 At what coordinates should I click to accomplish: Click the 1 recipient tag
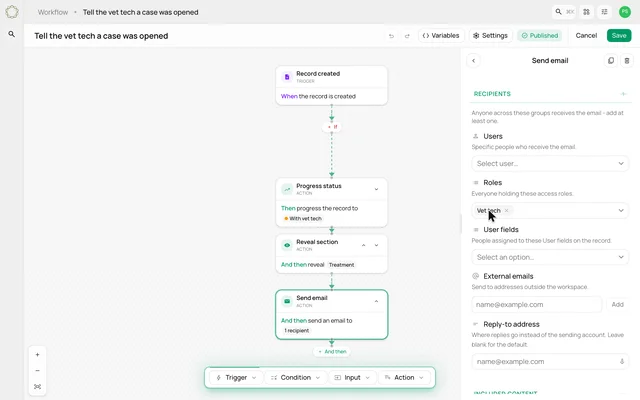tap(297, 331)
